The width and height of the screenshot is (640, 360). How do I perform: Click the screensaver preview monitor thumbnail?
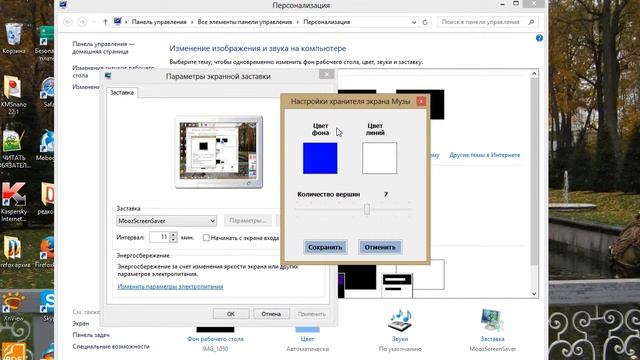[x=219, y=152]
